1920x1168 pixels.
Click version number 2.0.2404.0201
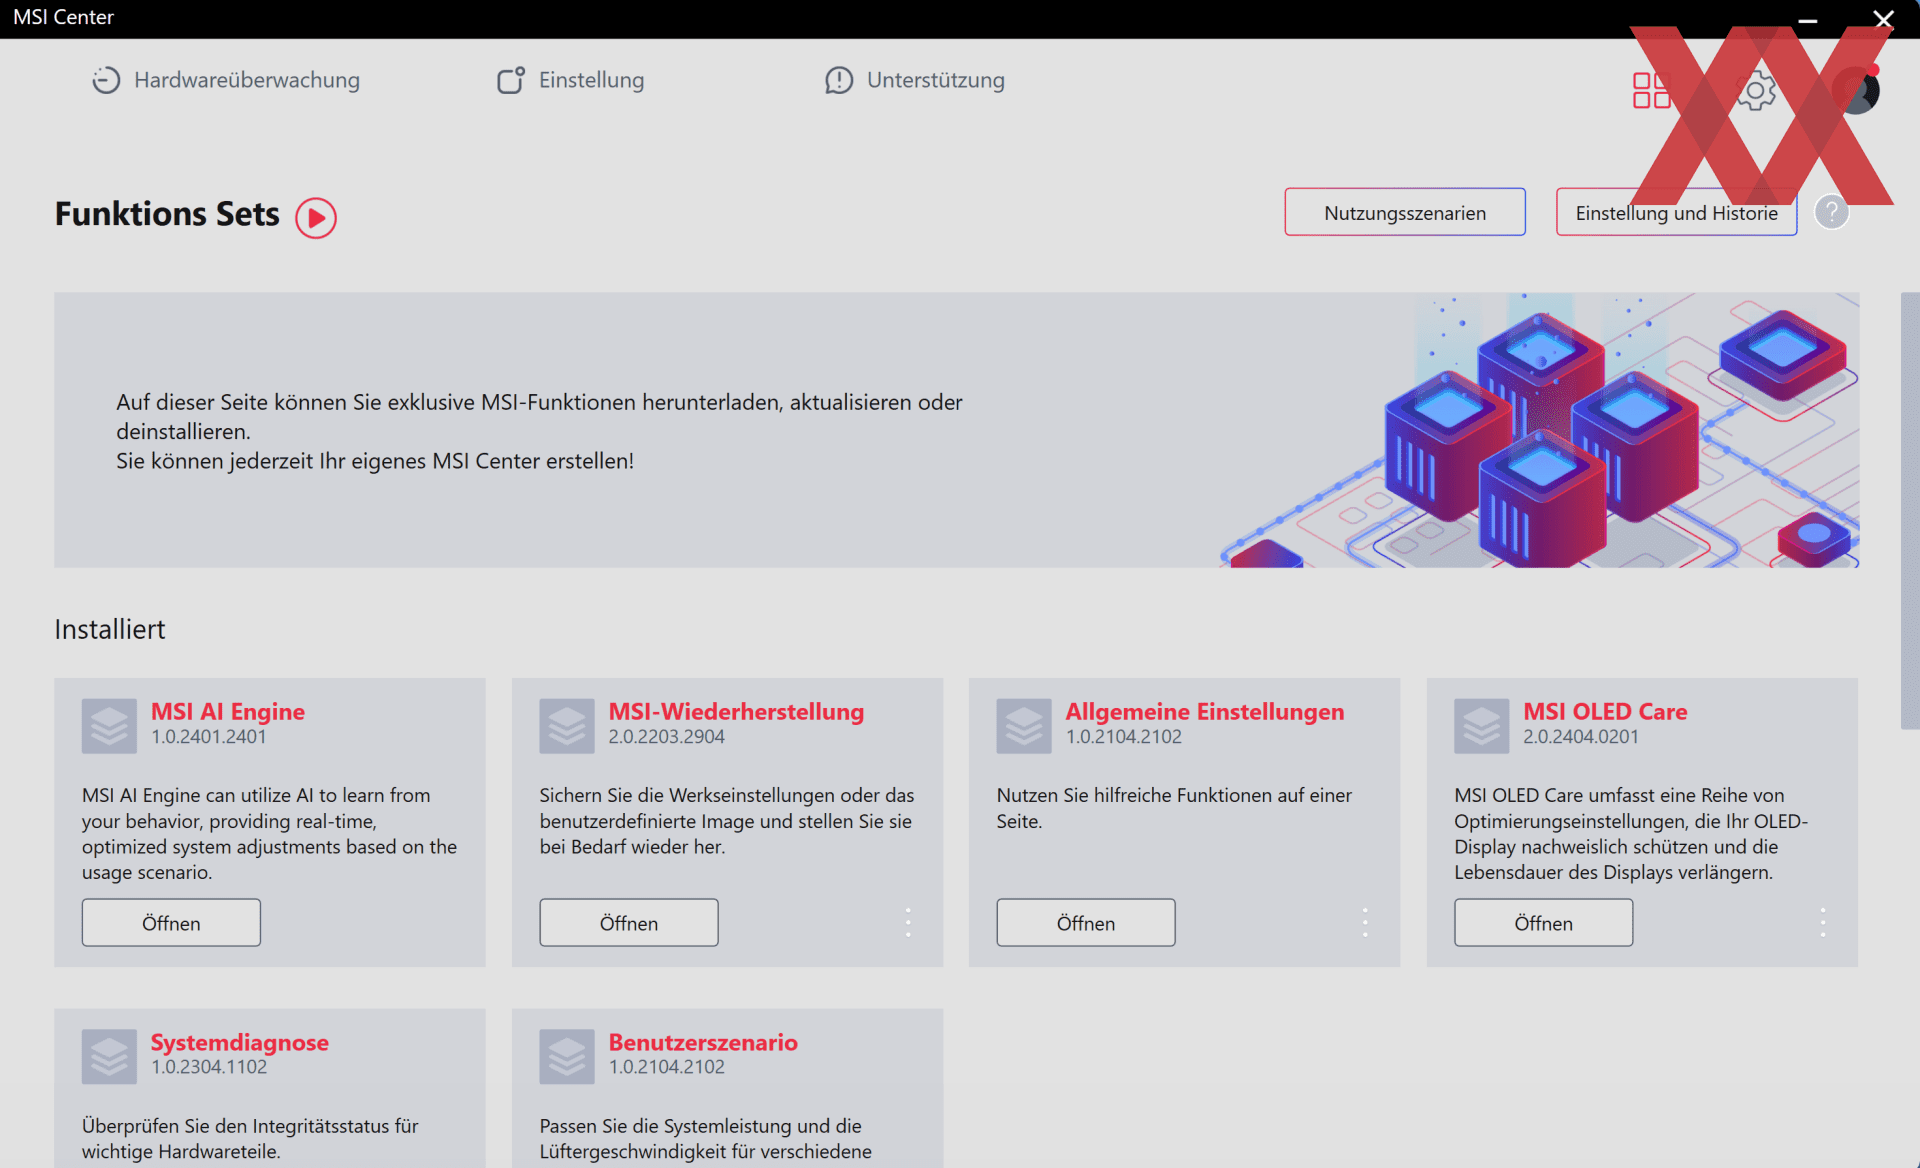pos(1581,737)
